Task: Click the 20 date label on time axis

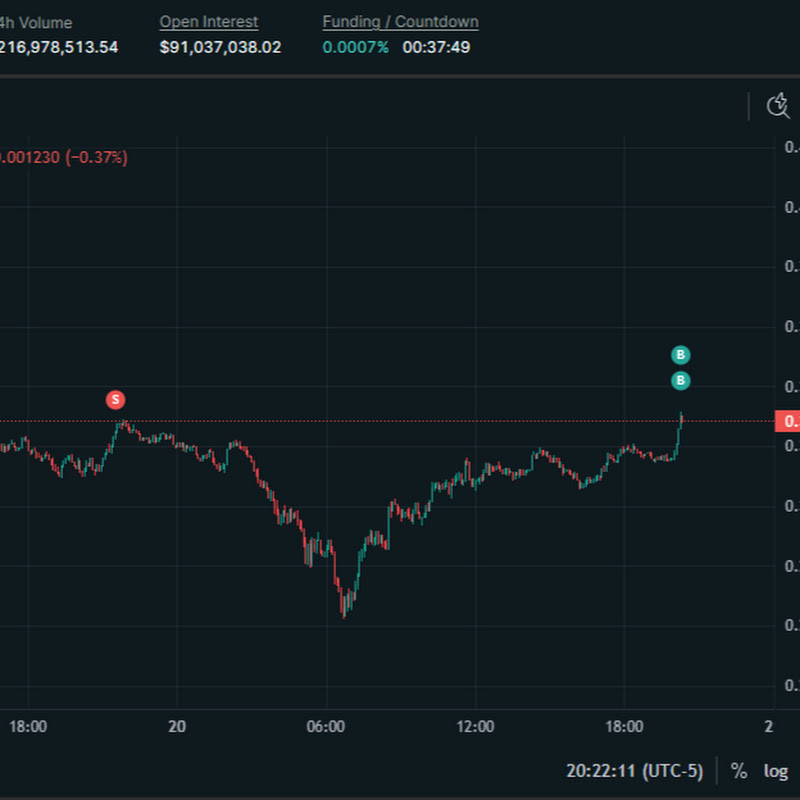Action: click(x=177, y=726)
